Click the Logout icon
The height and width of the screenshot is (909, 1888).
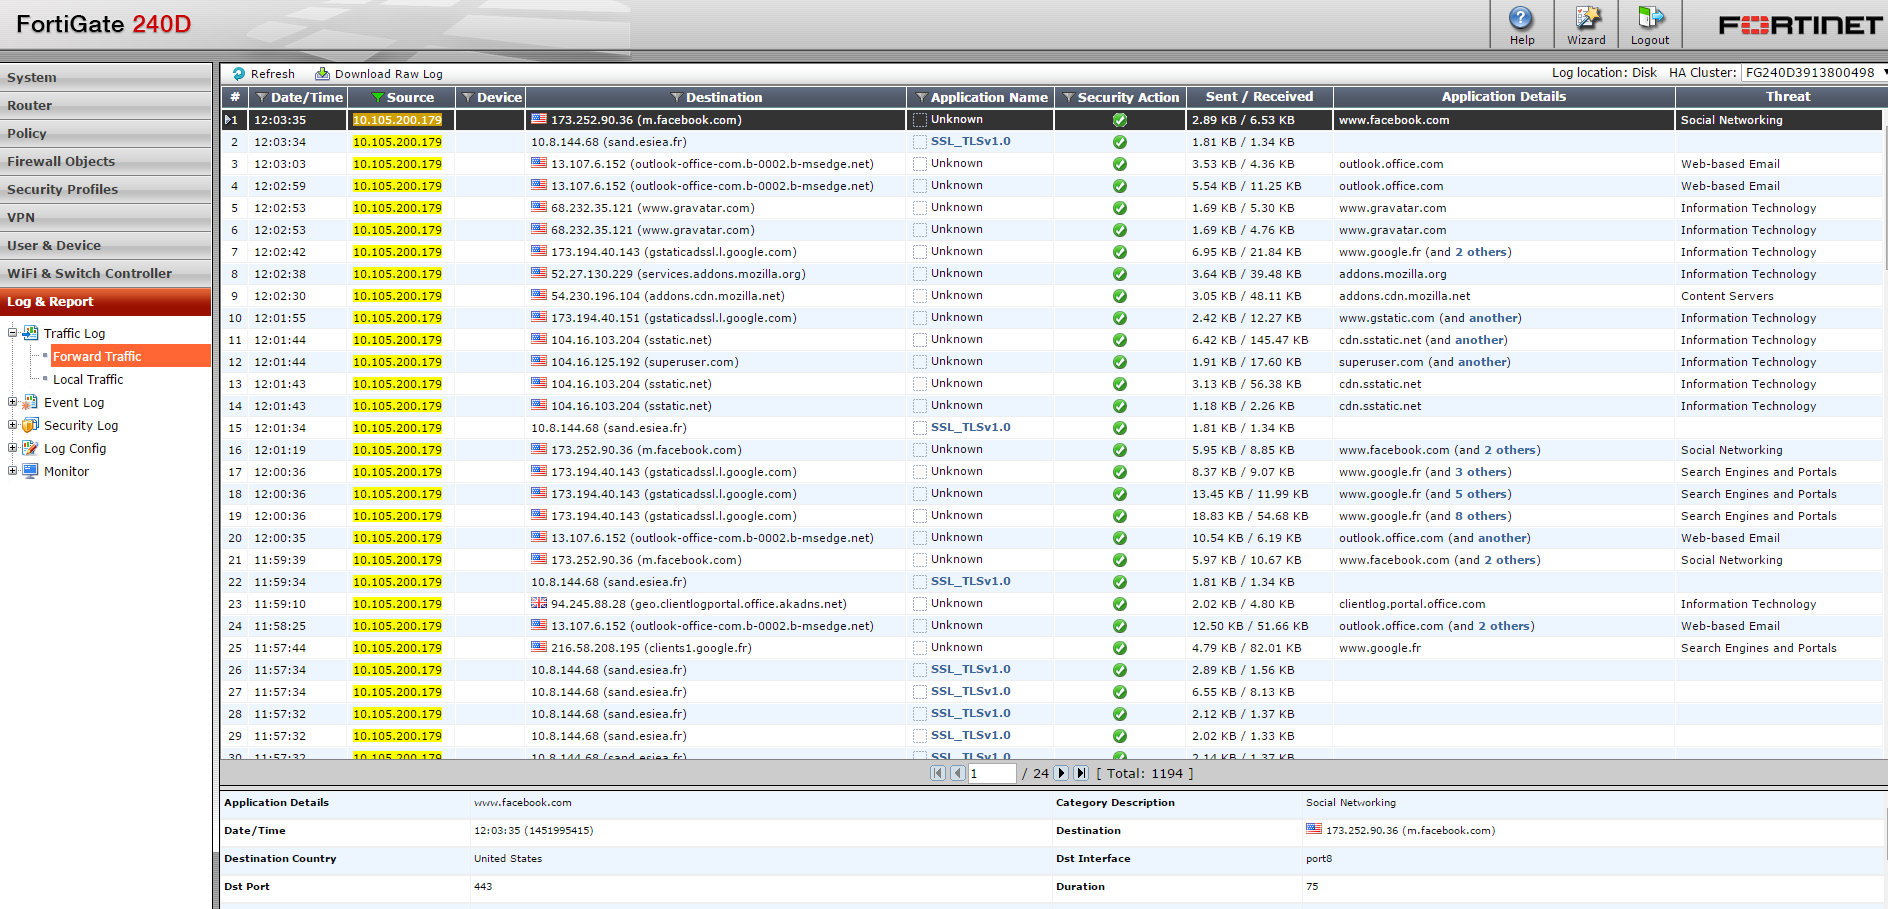pyautogui.click(x=1650, y=18)
